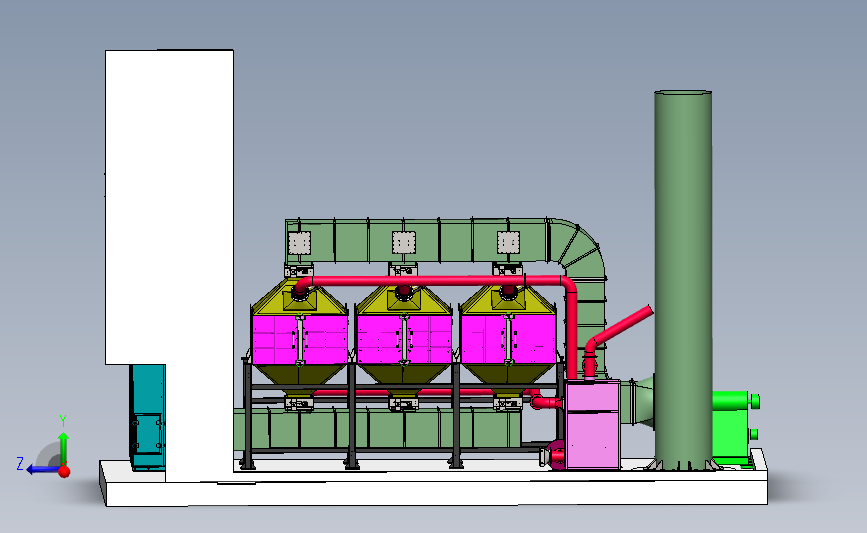This screenshot has width=867, height=533.
Task: Select the middle magenta adsorption box
Action: pos(404,339)
